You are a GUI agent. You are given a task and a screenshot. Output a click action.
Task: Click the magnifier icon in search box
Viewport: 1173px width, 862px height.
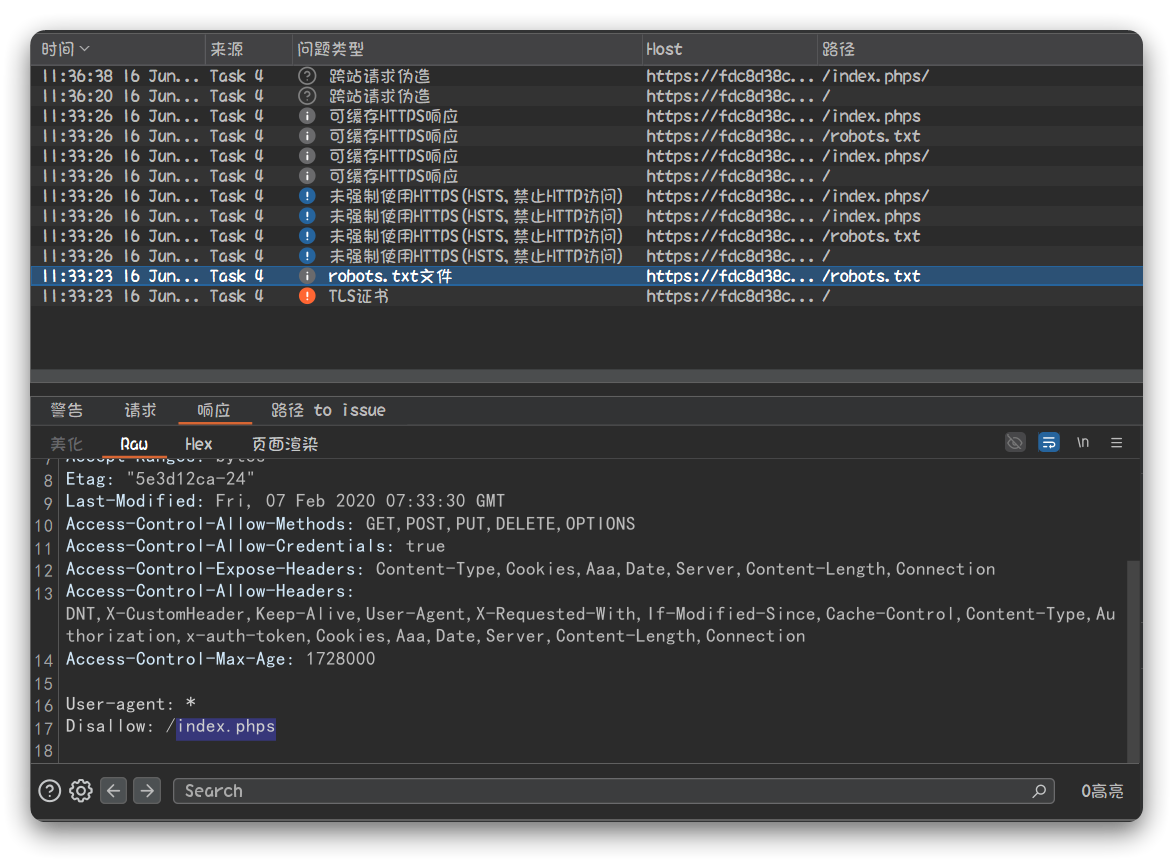[x=1040, y=791]
